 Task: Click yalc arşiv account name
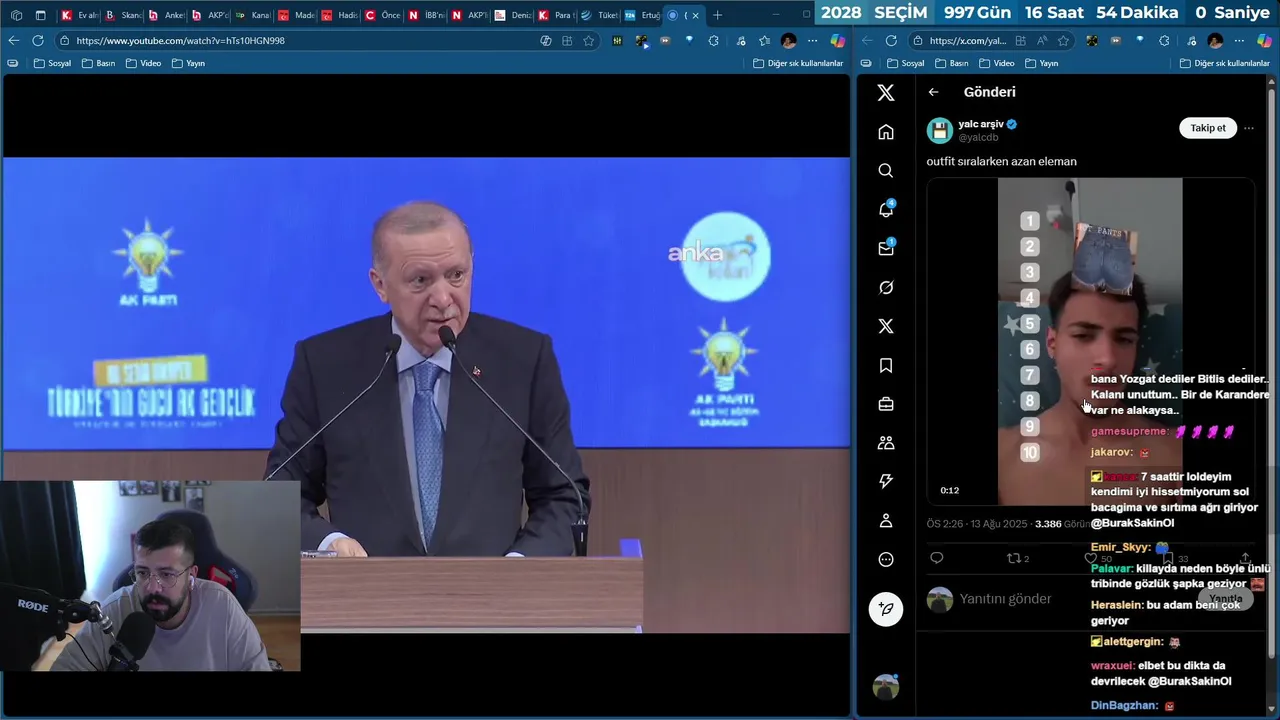point(981,124)
